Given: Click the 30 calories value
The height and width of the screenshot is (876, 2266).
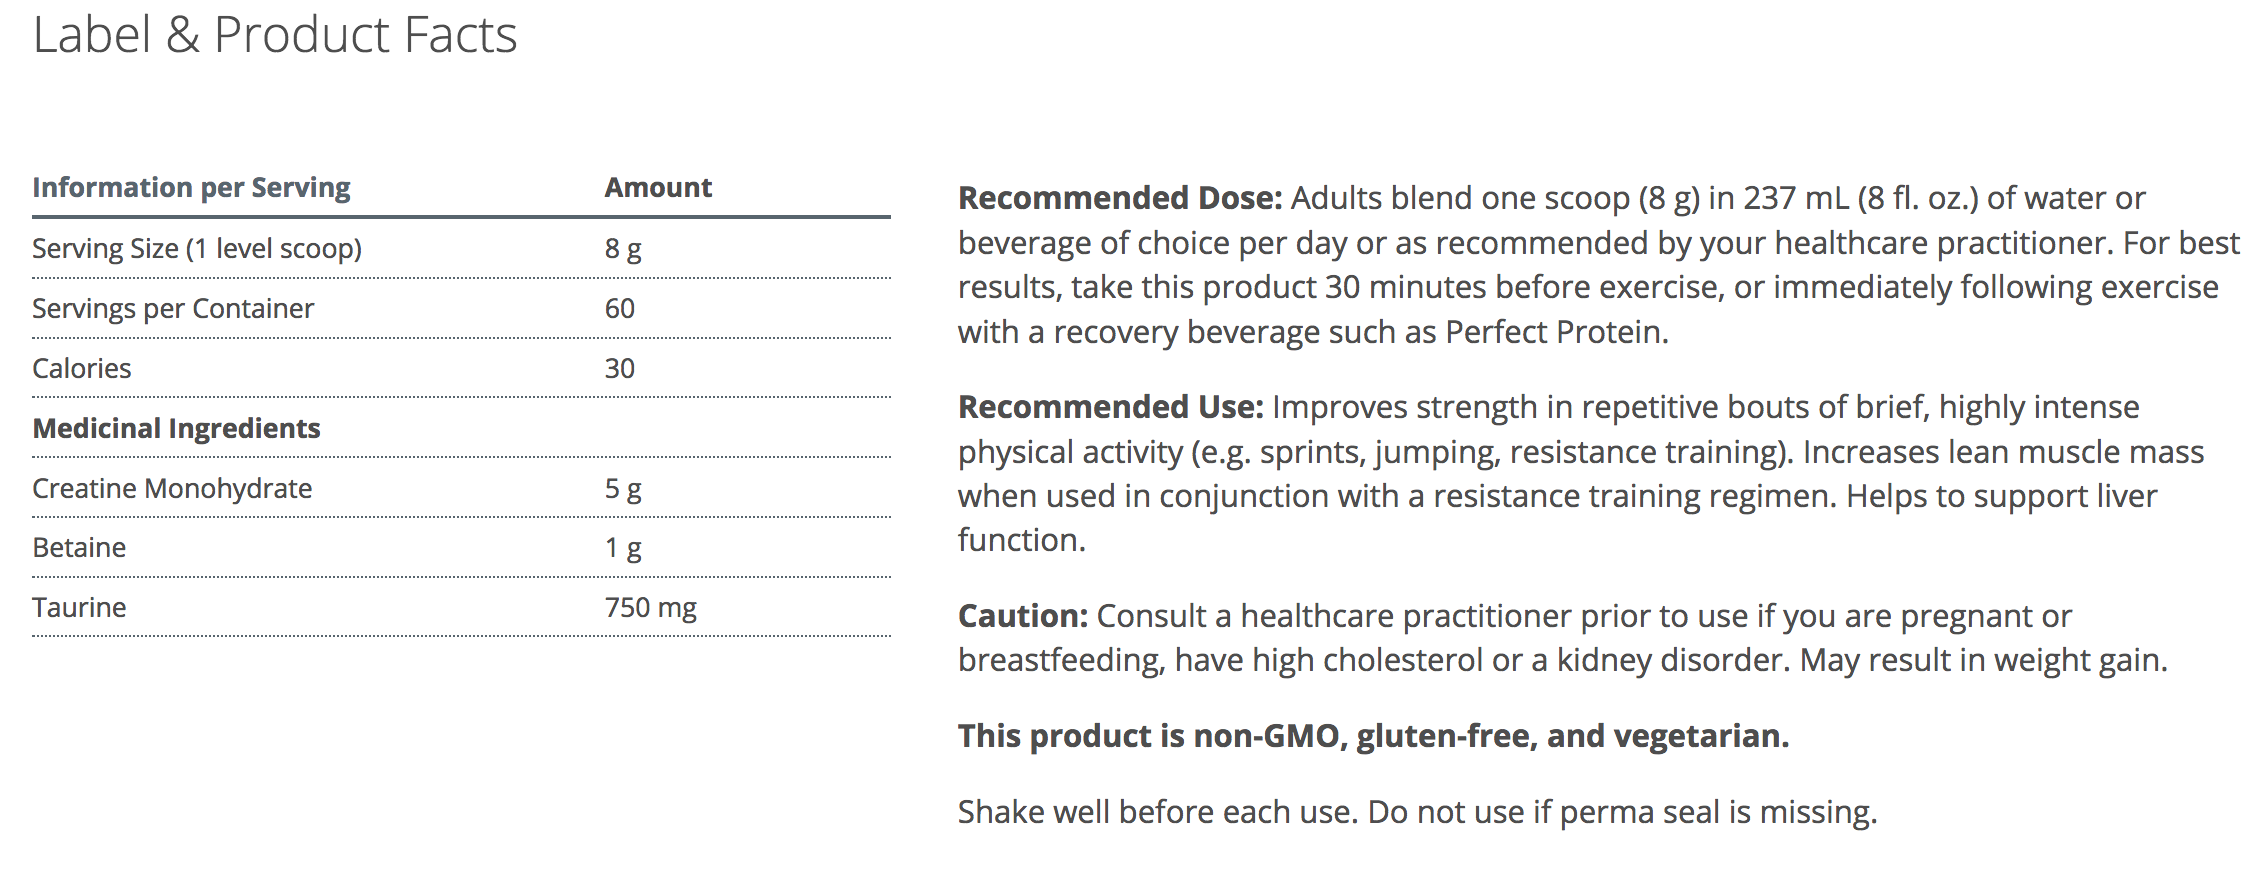Looking at the screenshot, I should tap(620, 368).
